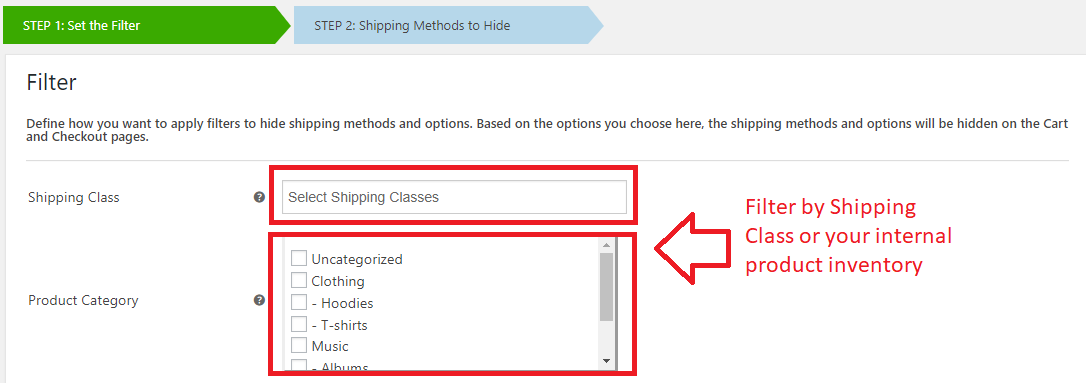The width and height of the screenshot is (1086, 383).
Task: Toggle the Albums subcategory checkbox
Action: click(299, 366)
